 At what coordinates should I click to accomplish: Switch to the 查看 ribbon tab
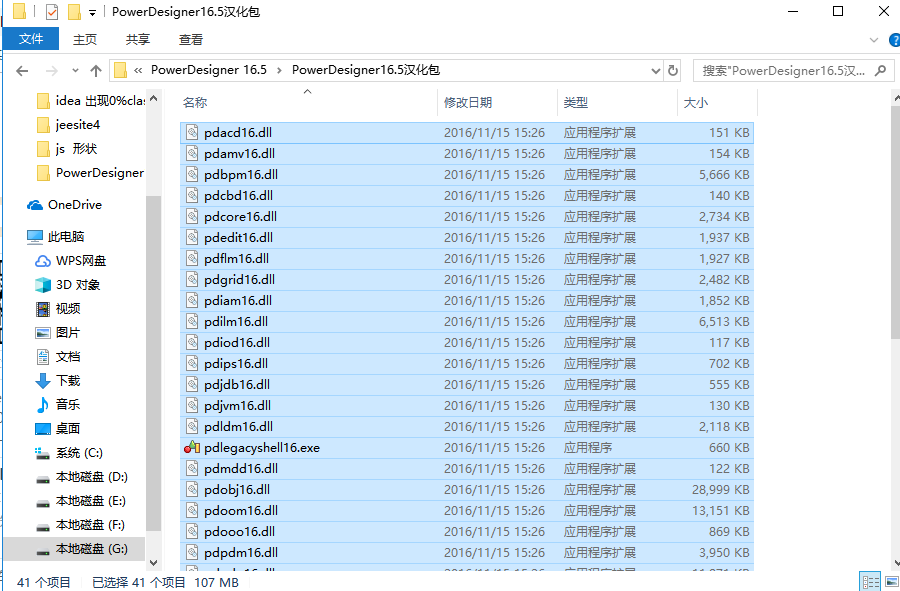coord(191,39)
